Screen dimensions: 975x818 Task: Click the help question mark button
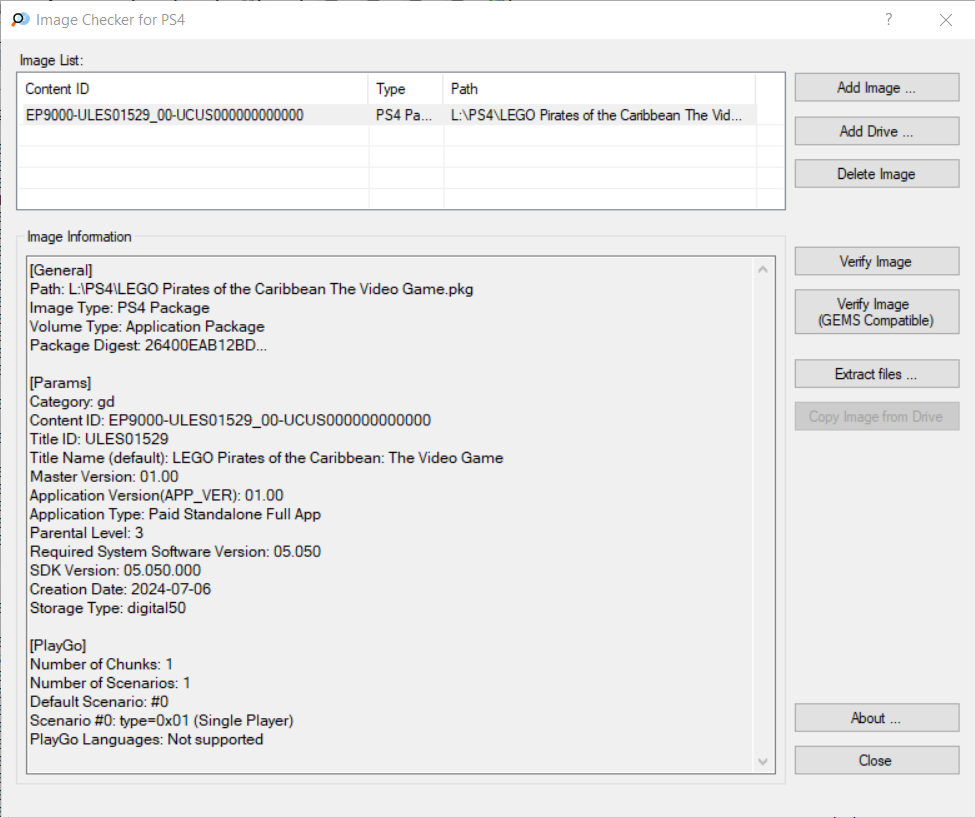coord(889,19)
